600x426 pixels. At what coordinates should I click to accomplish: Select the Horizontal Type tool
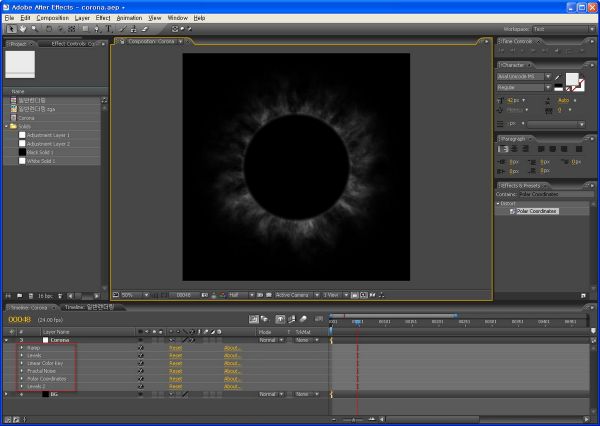(x=109, y=29)
